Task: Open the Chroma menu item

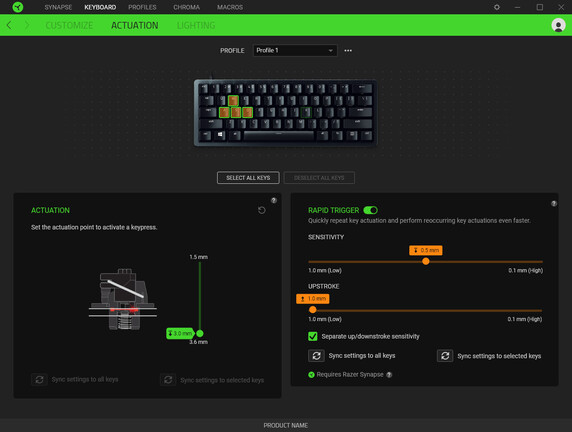Action: point(186,7)
